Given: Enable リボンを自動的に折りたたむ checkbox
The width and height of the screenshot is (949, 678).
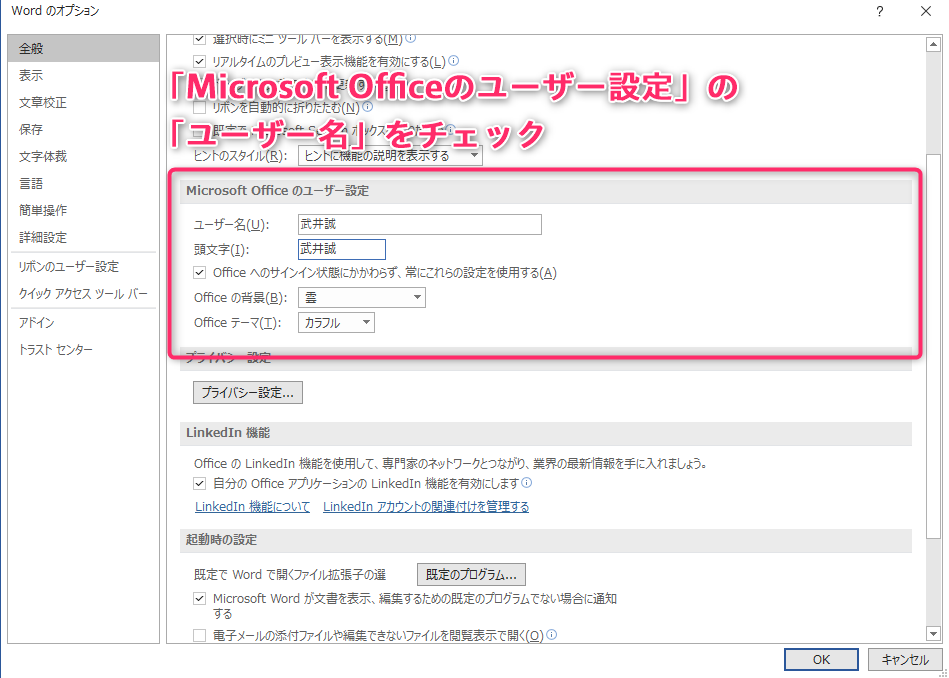Looking at the screenshot, I should [x=199, y=108].
